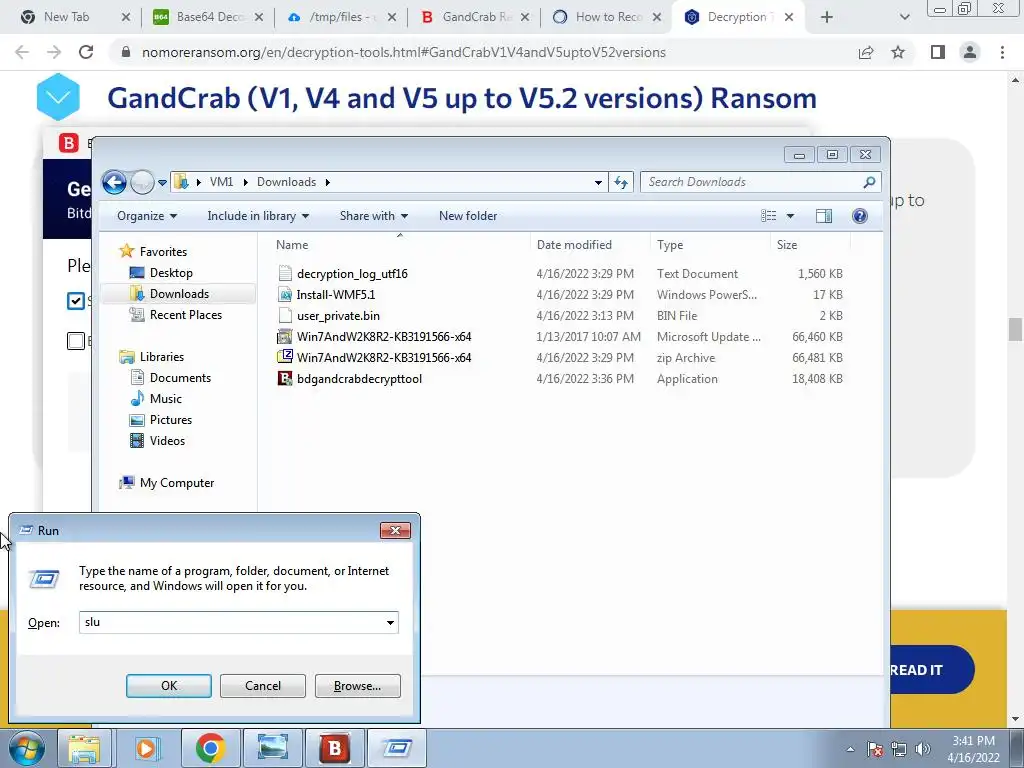
Task: Click OK in the Run dialog
Action: tap(168, 686)
